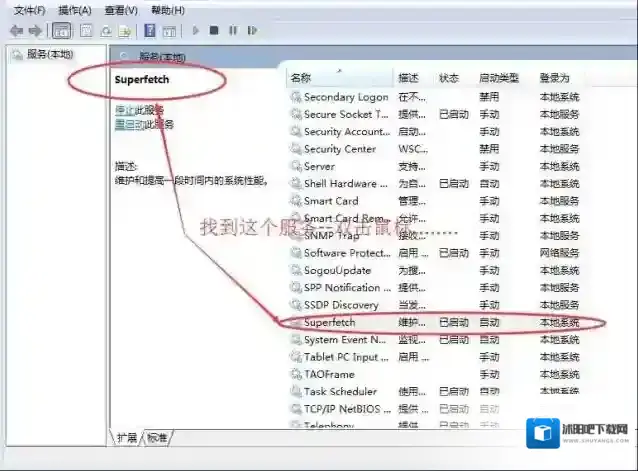
Task: Sort by the 状态 column header
Action: [449, 78]
